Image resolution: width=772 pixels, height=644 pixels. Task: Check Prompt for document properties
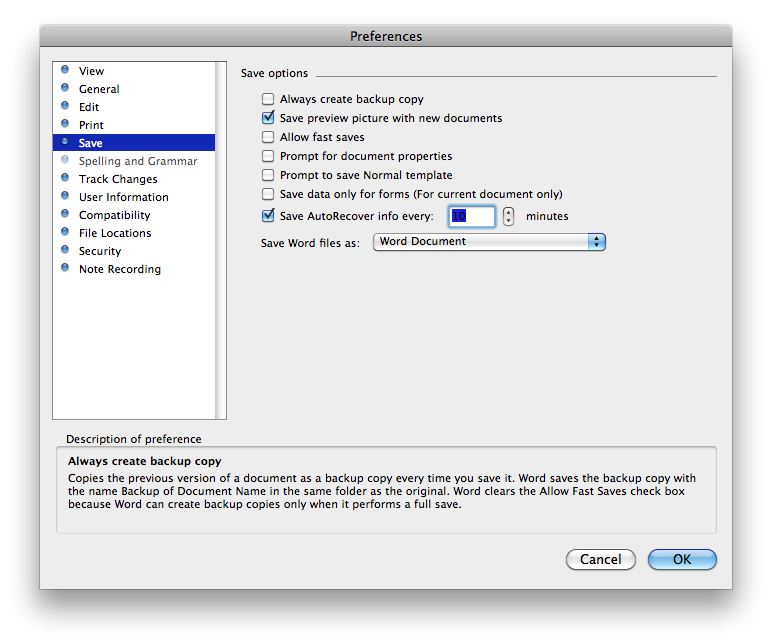[268, 156]
